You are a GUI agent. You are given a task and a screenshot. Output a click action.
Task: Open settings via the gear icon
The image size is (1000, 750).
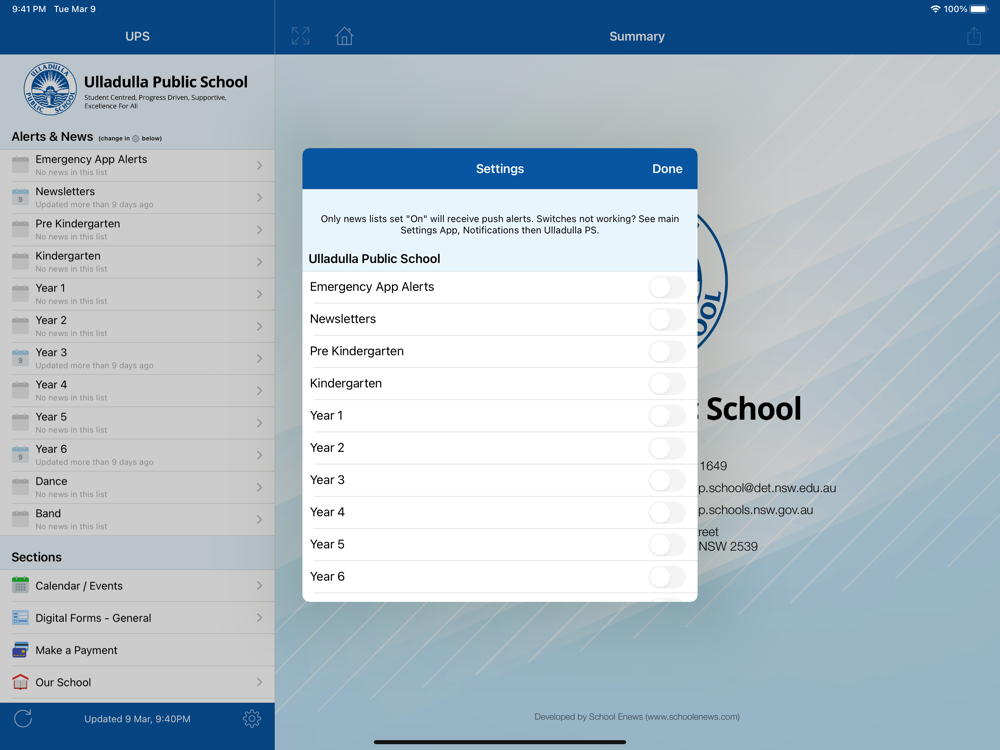pyautogui.click(x=252, y=719)
